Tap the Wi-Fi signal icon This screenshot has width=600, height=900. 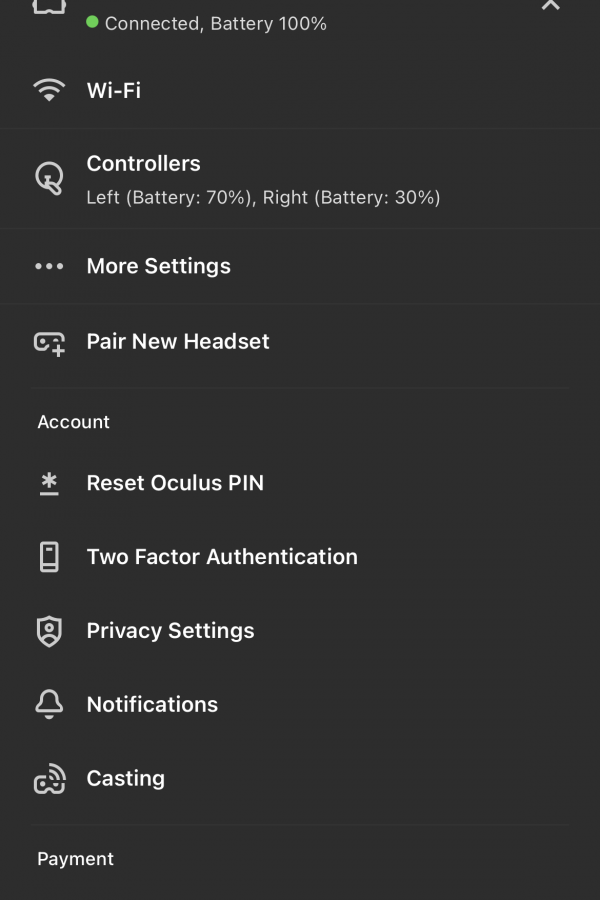click(x=49, y=90)
